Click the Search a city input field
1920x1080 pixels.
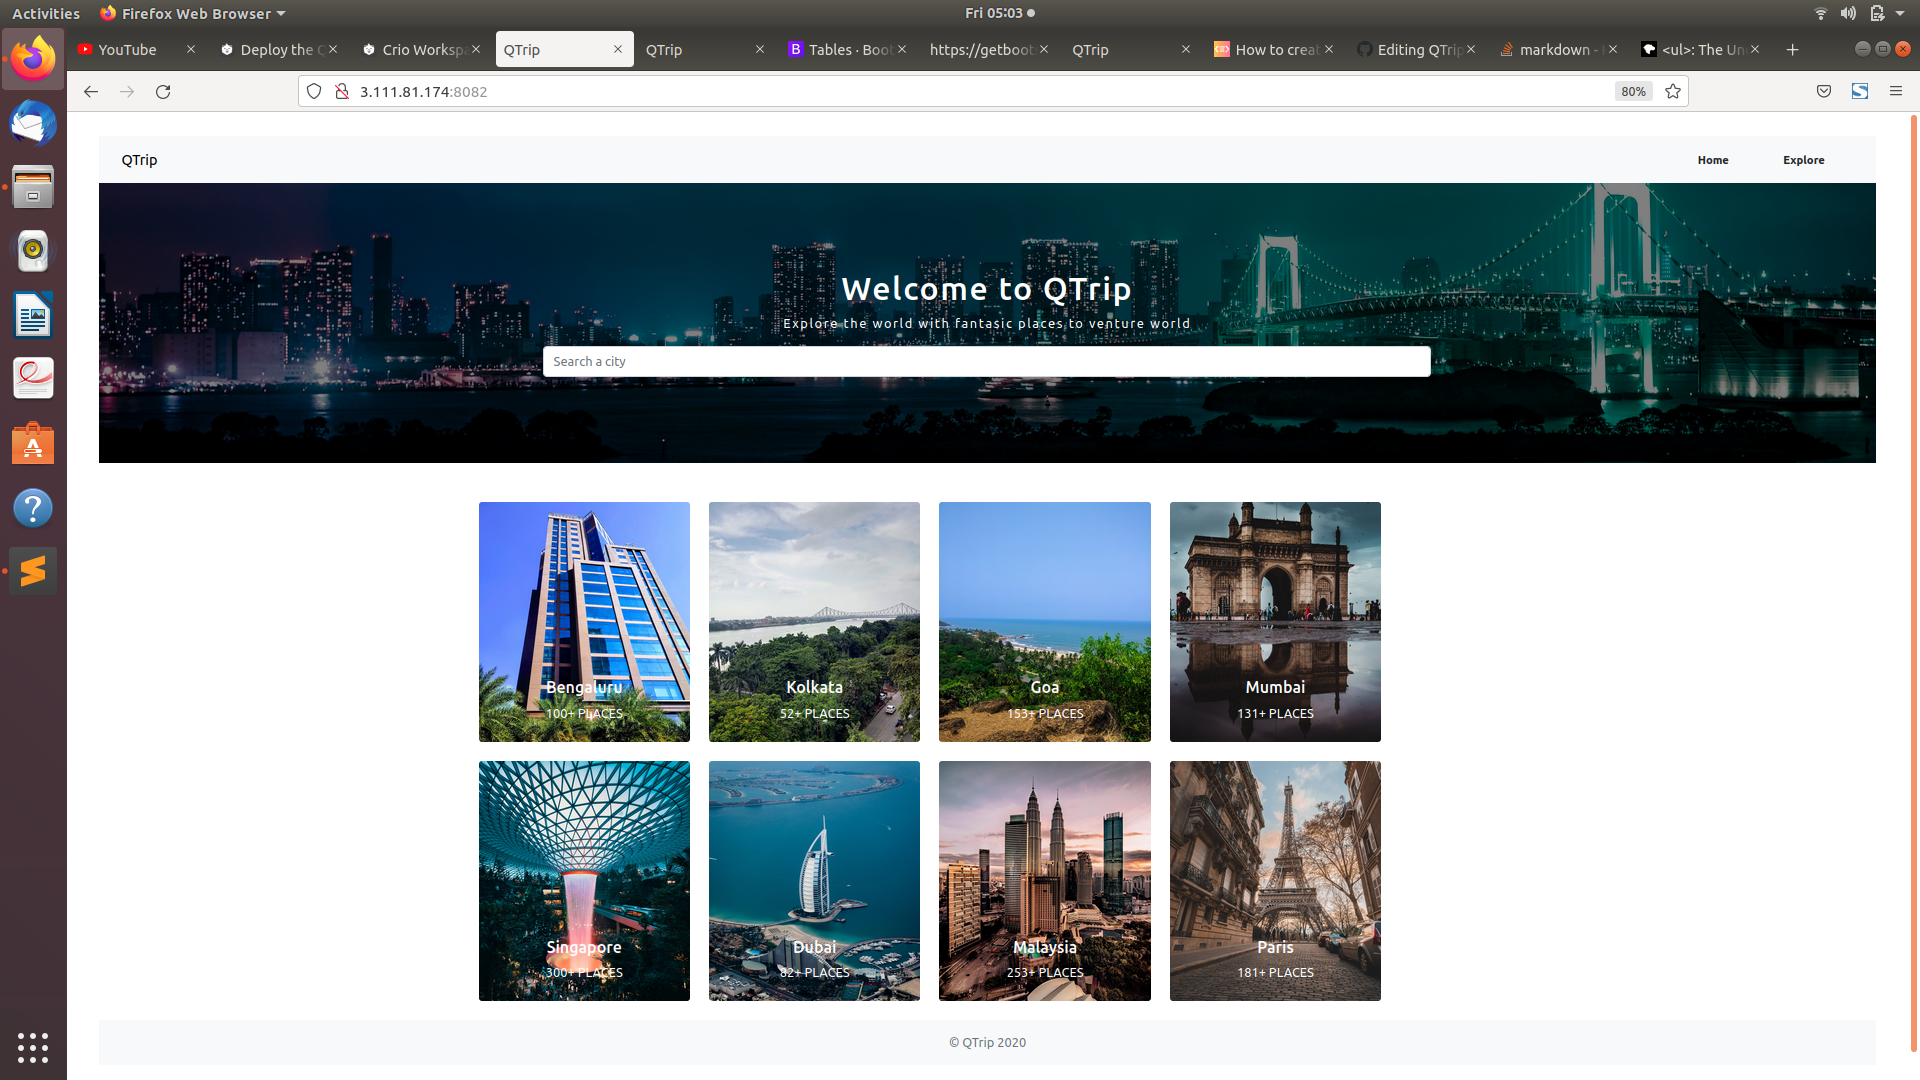(986, 361)
